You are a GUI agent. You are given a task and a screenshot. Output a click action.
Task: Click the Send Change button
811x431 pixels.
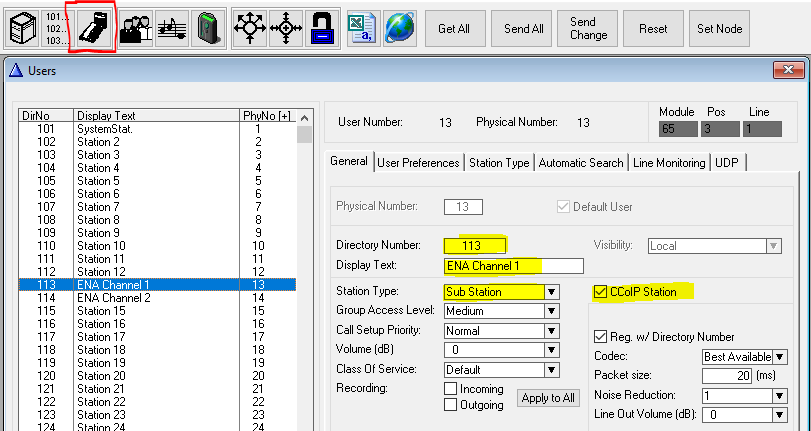588,28
